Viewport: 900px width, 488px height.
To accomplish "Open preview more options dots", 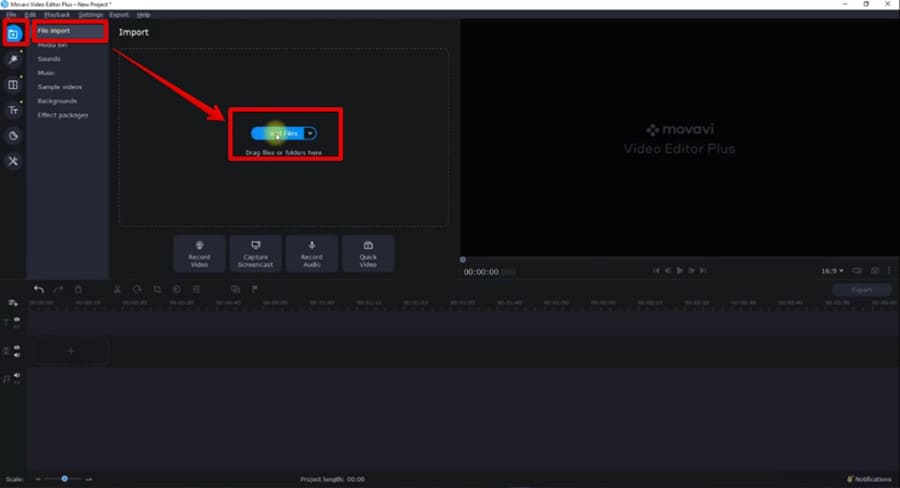I will click(889, 270).
